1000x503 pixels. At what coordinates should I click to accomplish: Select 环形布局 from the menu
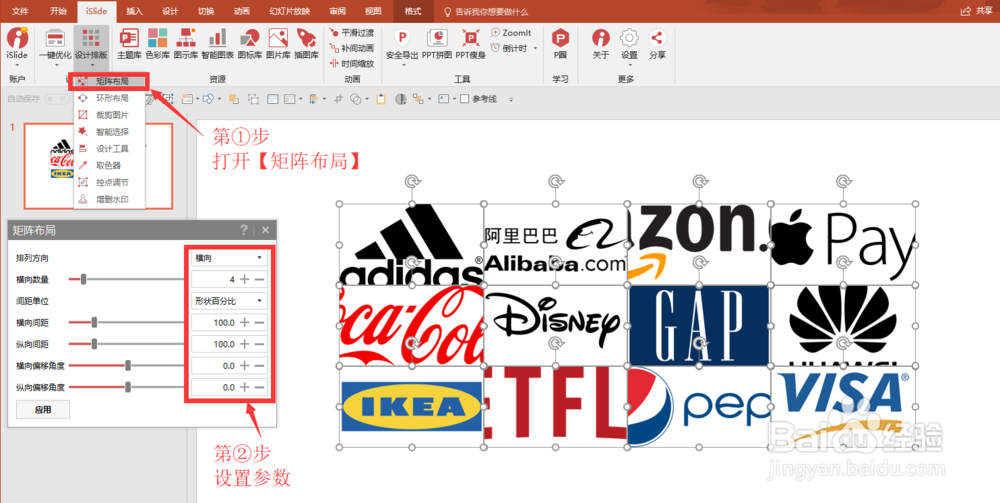tap(111, 98)
